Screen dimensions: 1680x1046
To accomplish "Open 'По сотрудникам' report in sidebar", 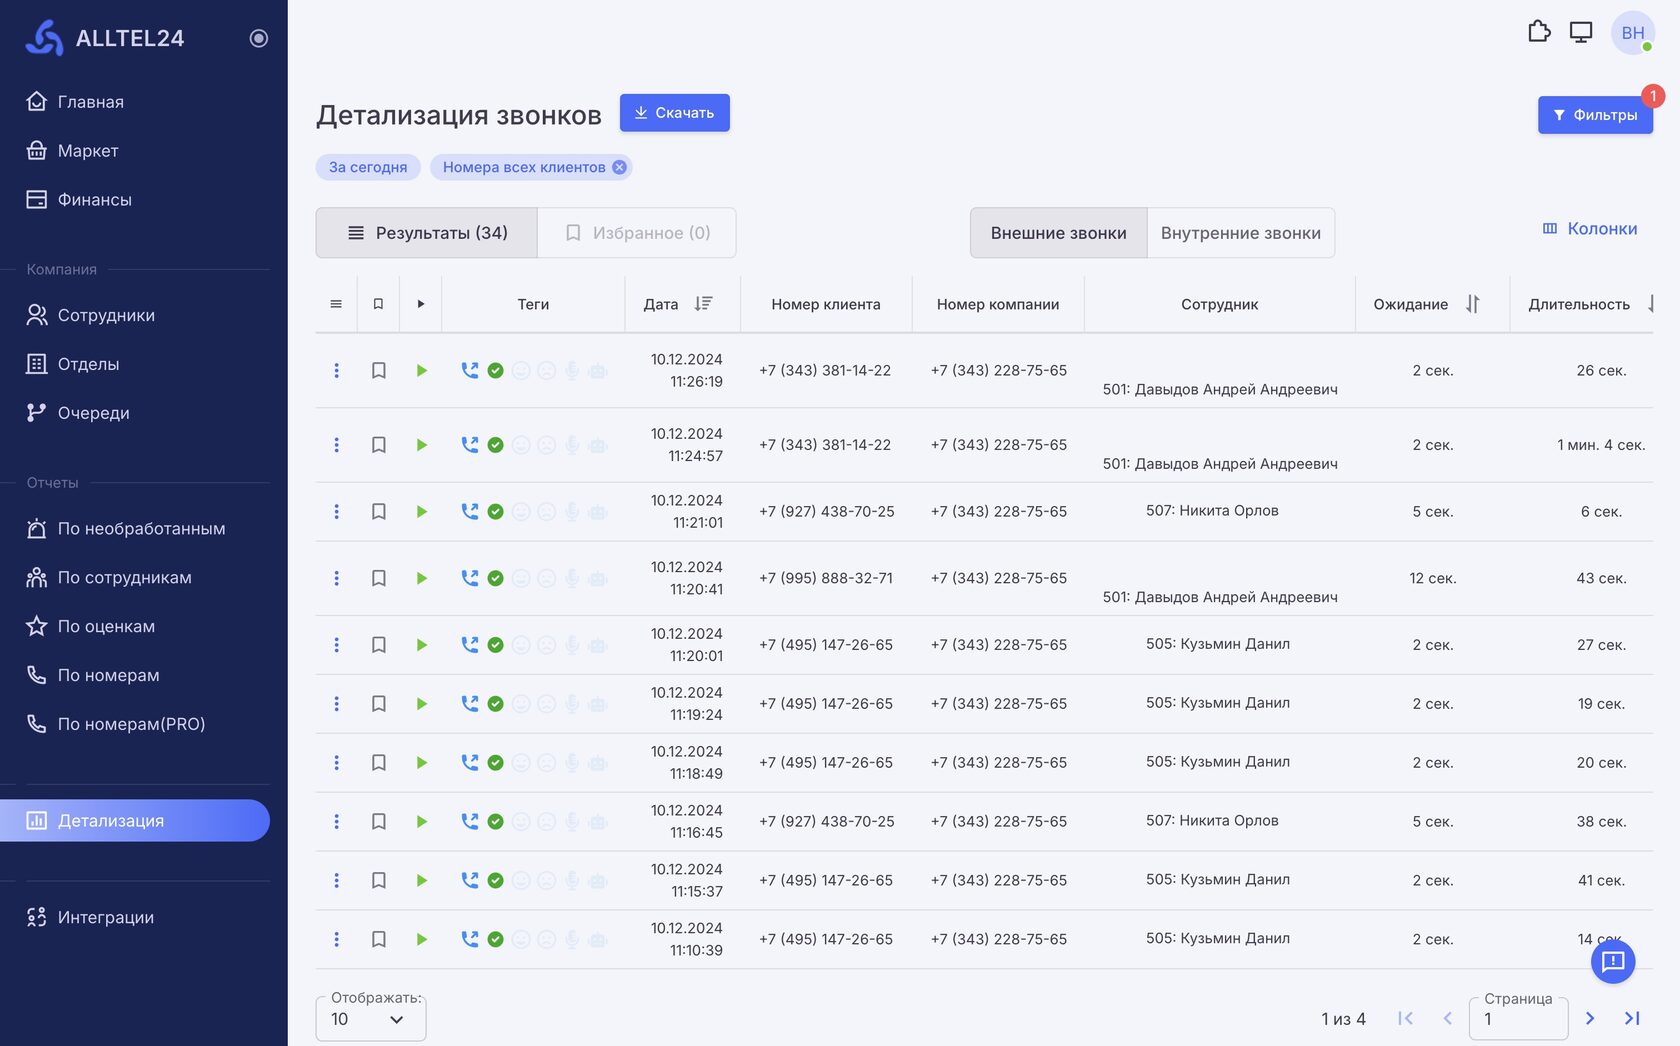I will click(x=124, y=578).
